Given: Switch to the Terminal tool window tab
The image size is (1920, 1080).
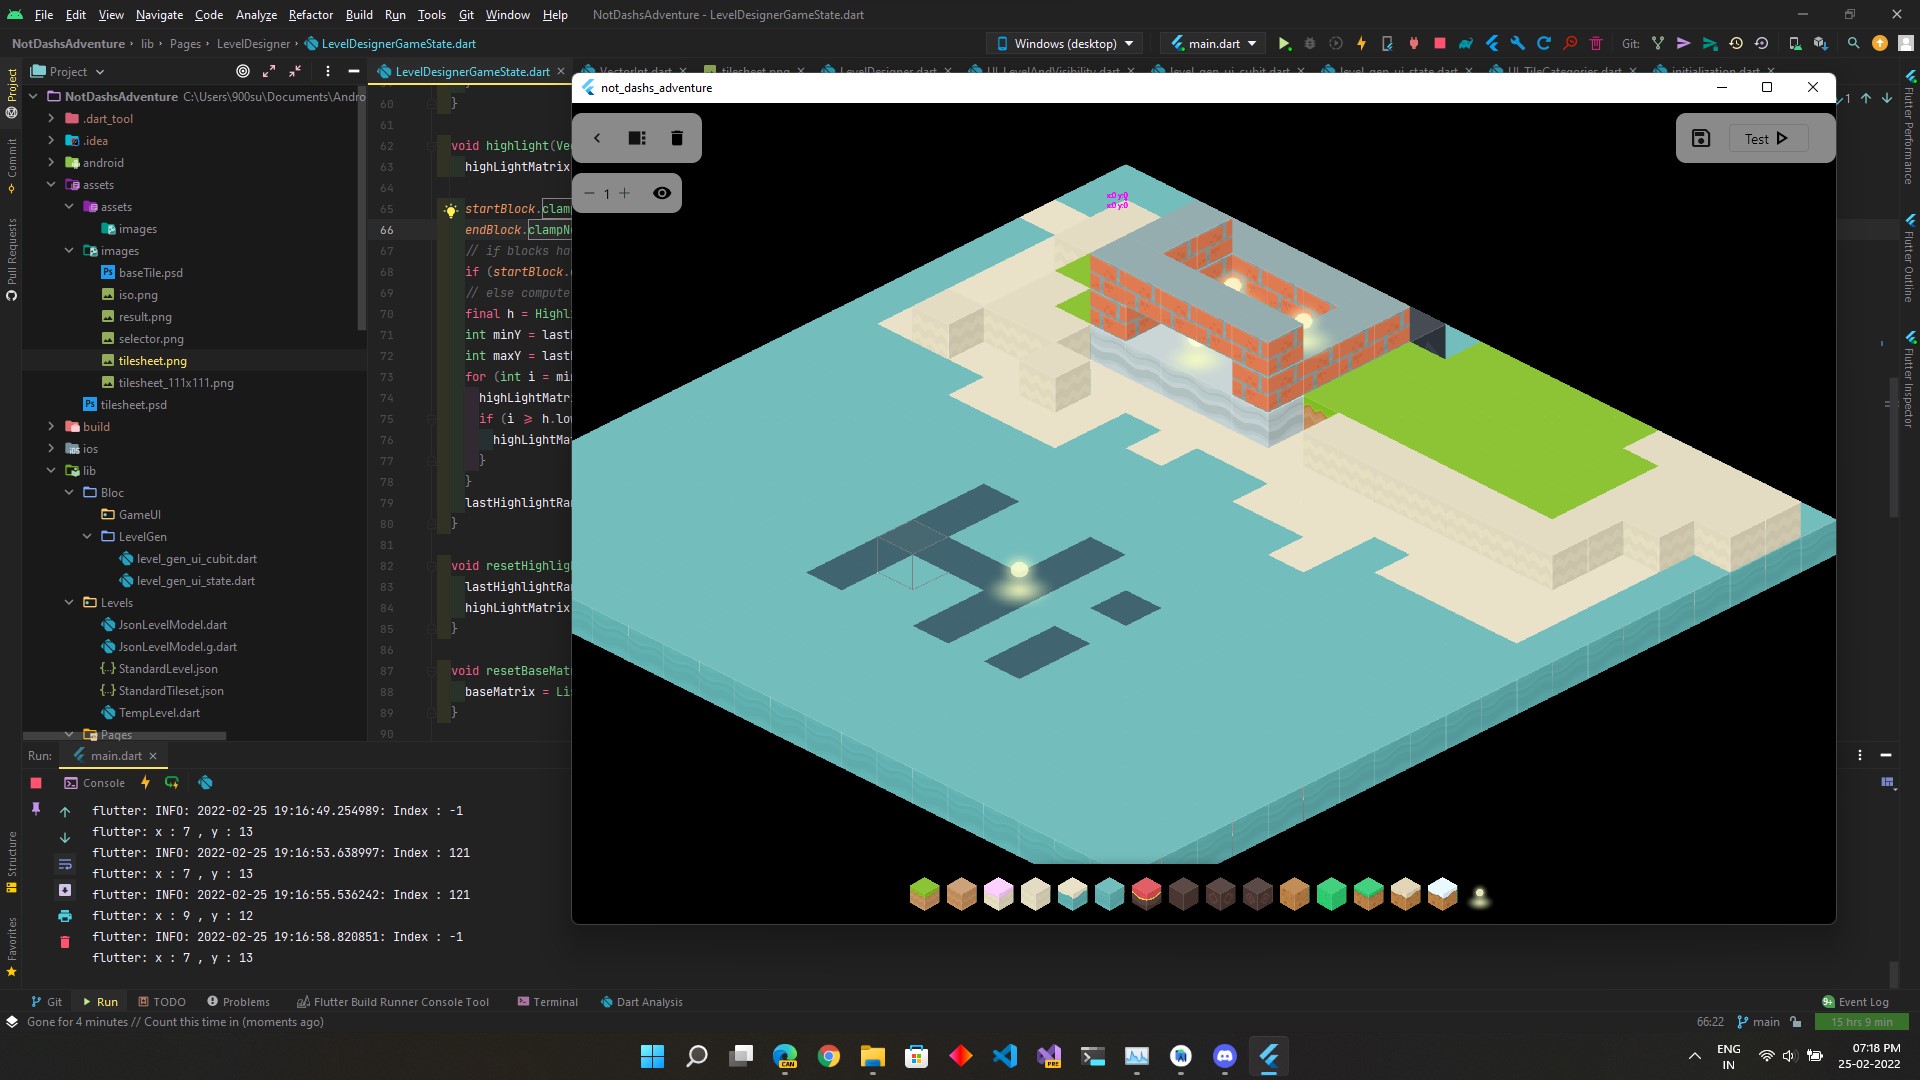Looking at the screenshot, I should click(548, 1002).
